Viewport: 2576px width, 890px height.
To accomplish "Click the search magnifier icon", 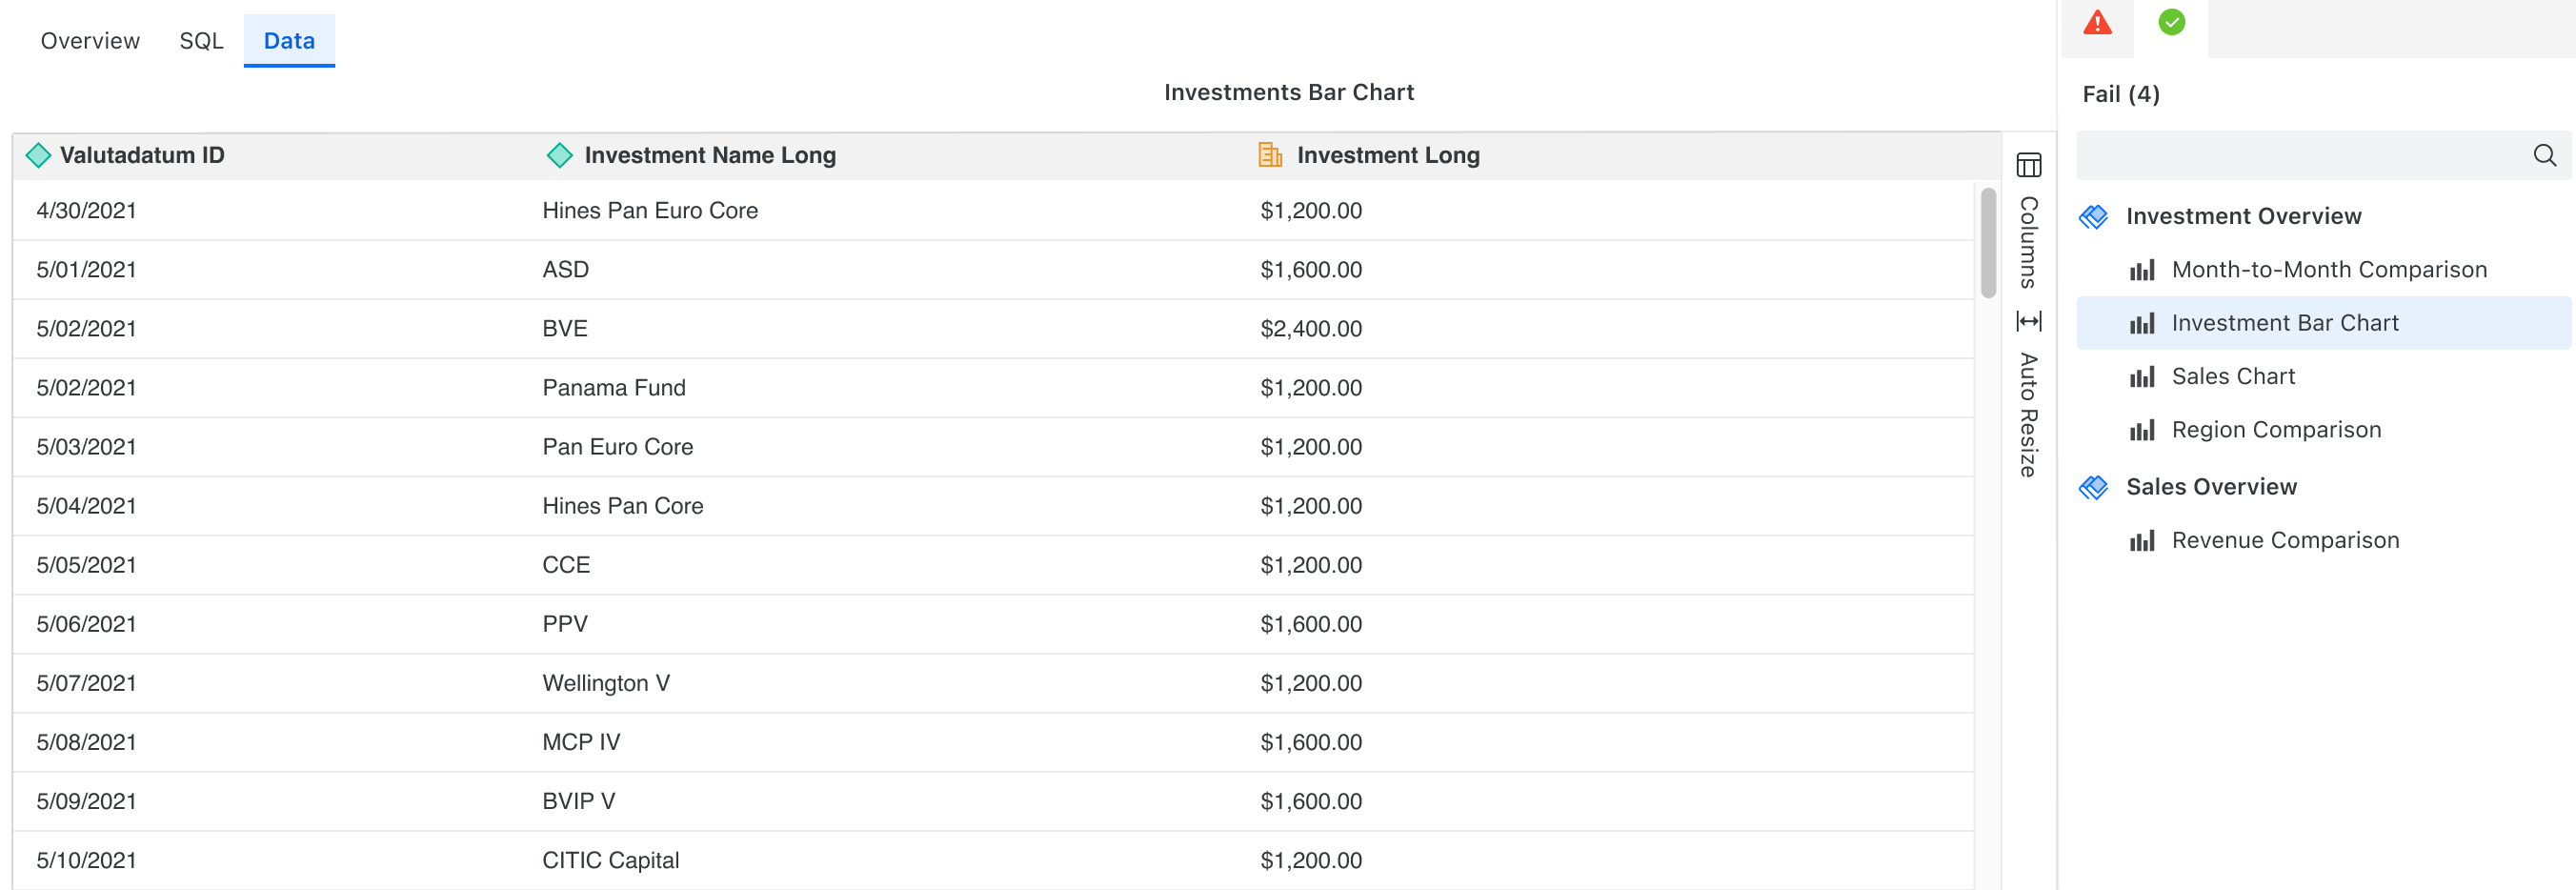I will coord(2544,155).
